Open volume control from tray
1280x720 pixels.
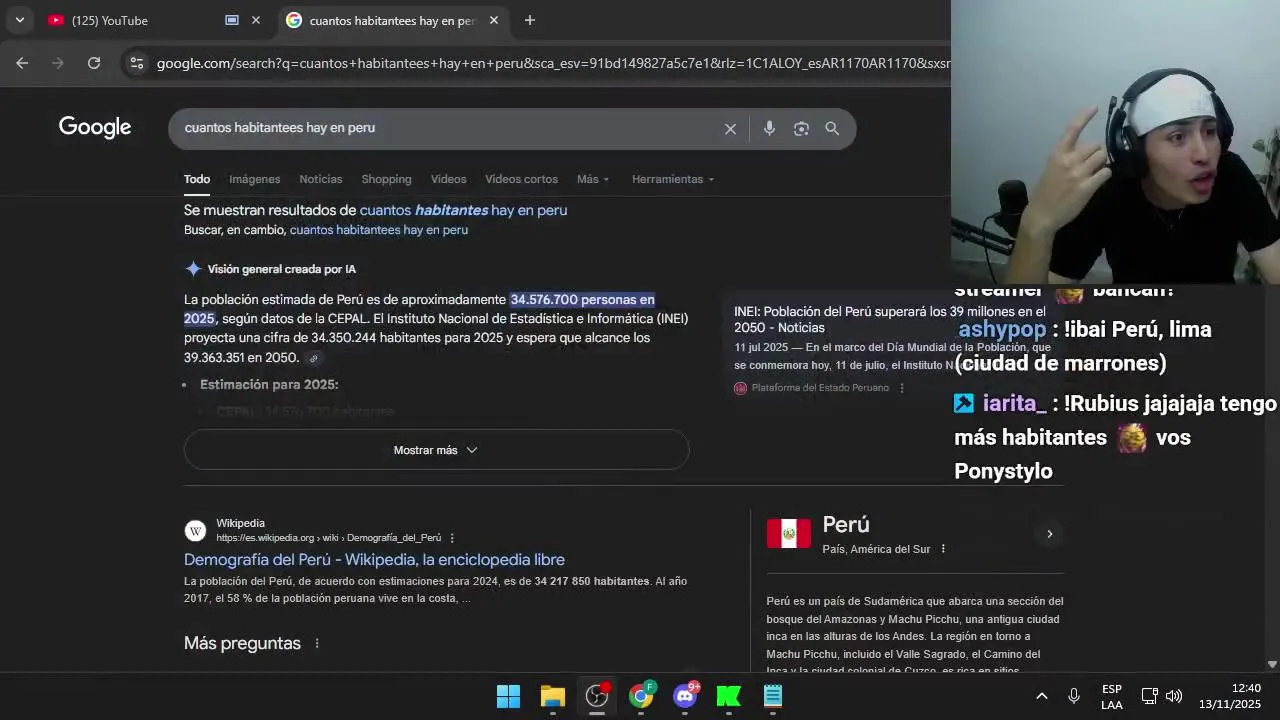click(1174, 696)
